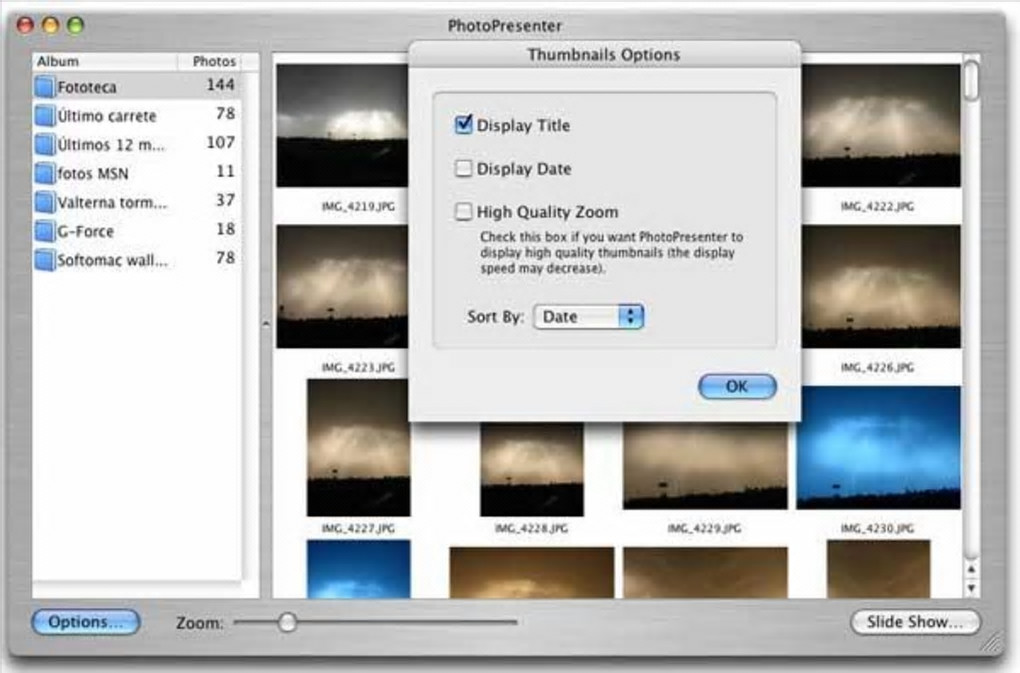Select the Valterna torm... album name

(112, 202)
